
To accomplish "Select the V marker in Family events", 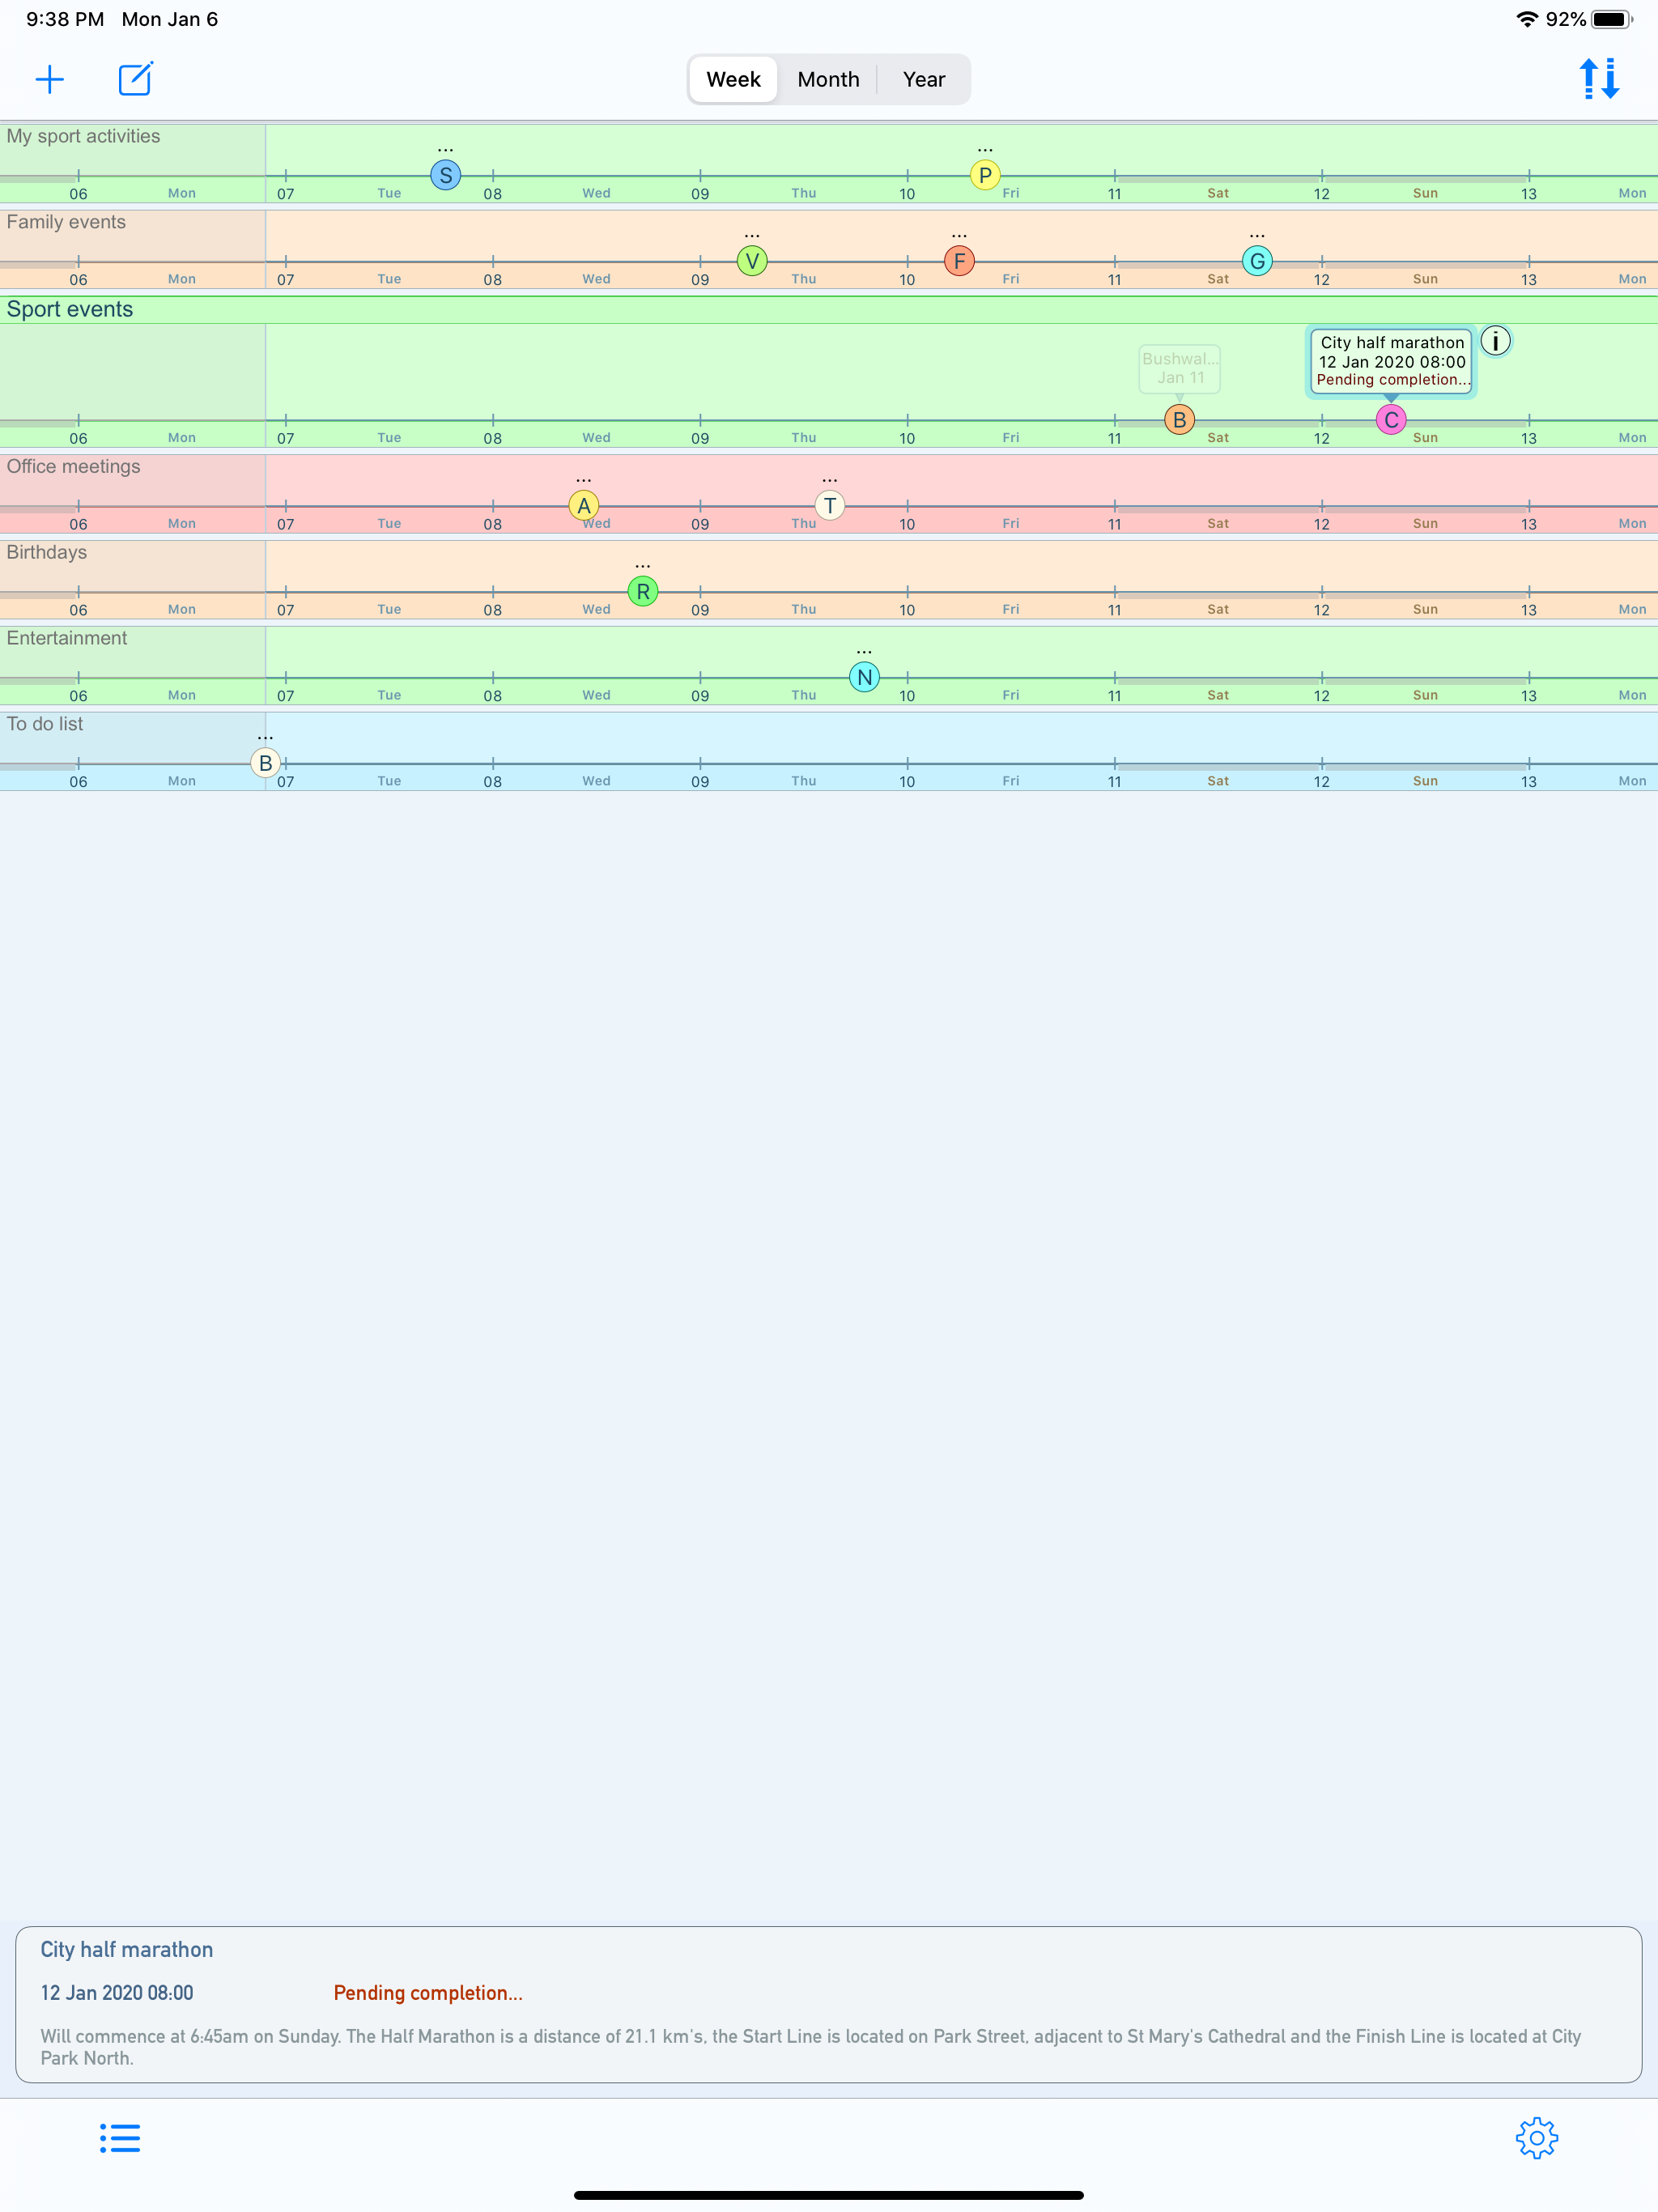I will [x=752, y=261].
